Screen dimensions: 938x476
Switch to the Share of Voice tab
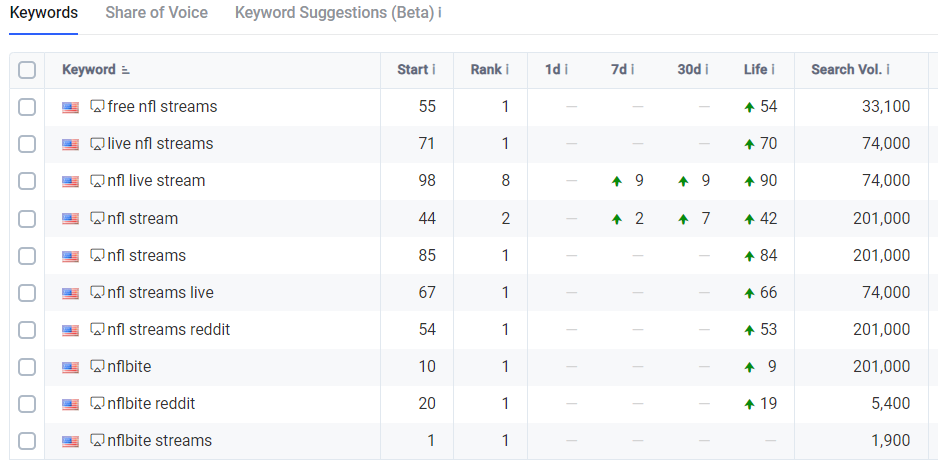point(157,13)
